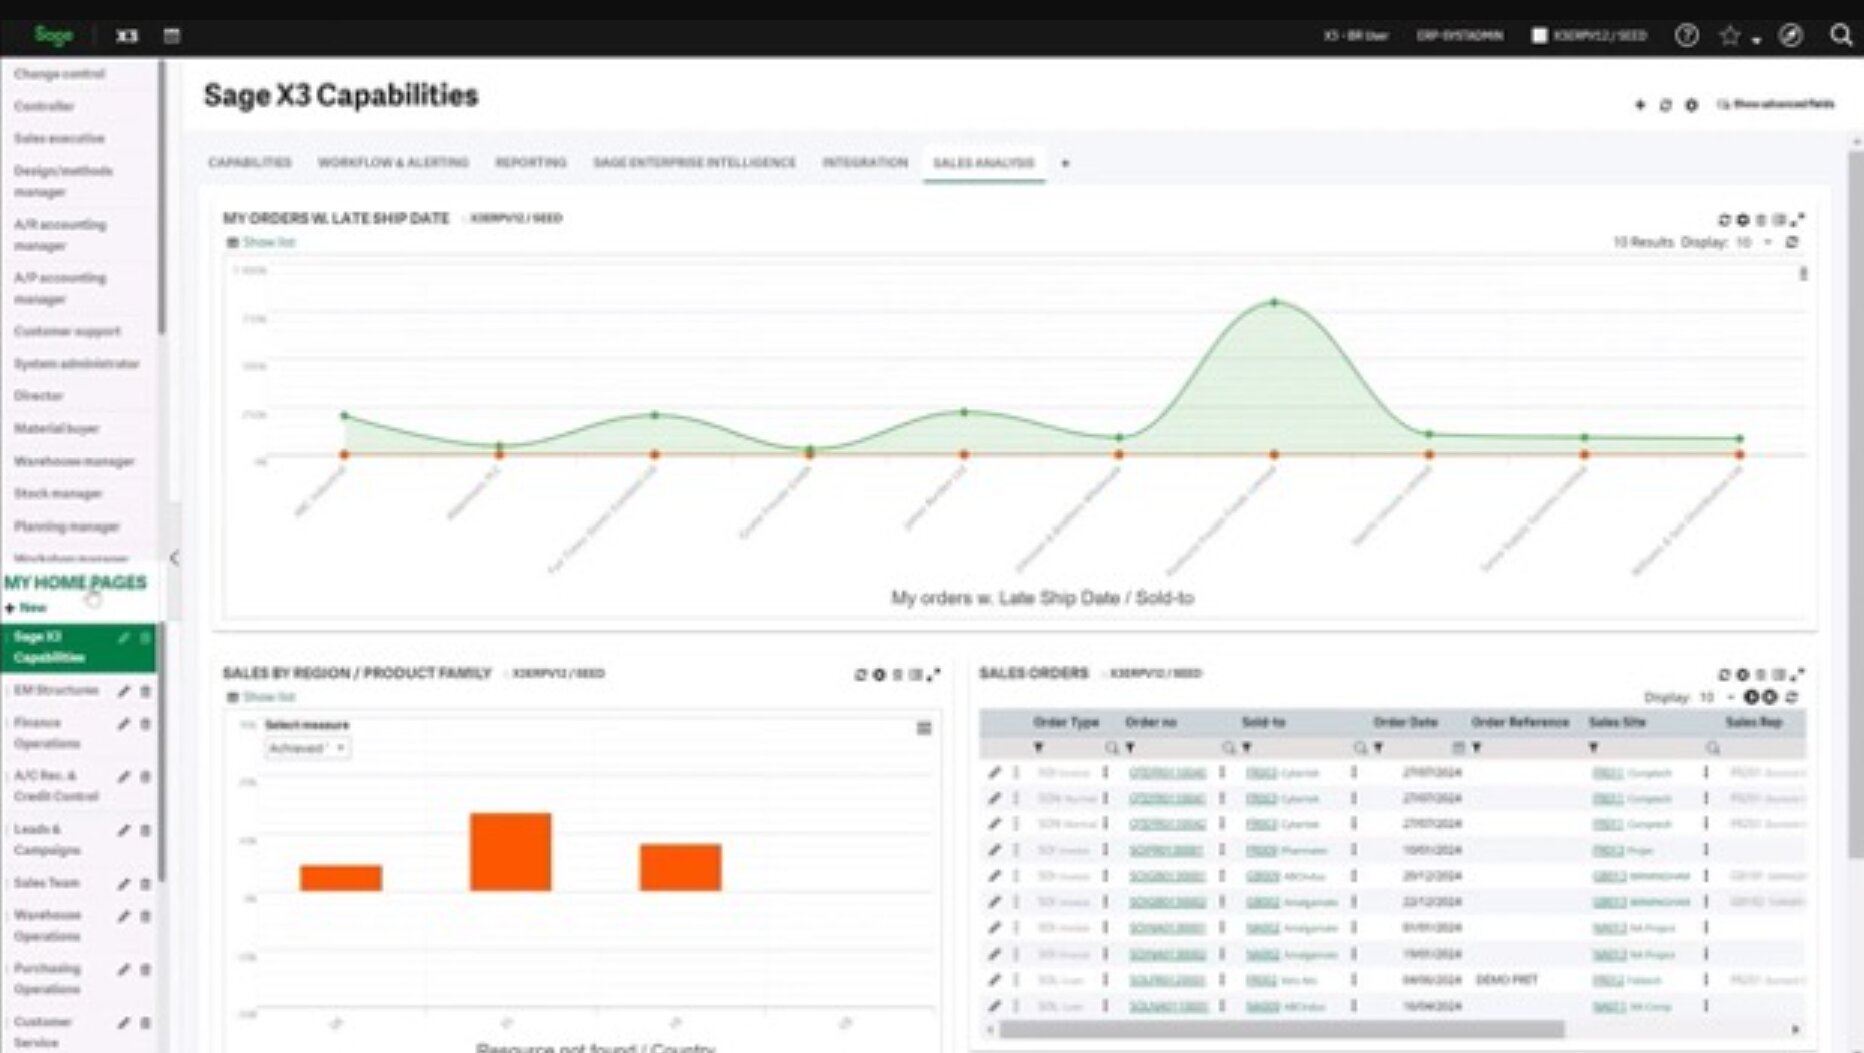This screenshot has height=1053, width=1864.
Task: Toggle Show list on Late Ship Date chart
Action: (x=261, y=243)
